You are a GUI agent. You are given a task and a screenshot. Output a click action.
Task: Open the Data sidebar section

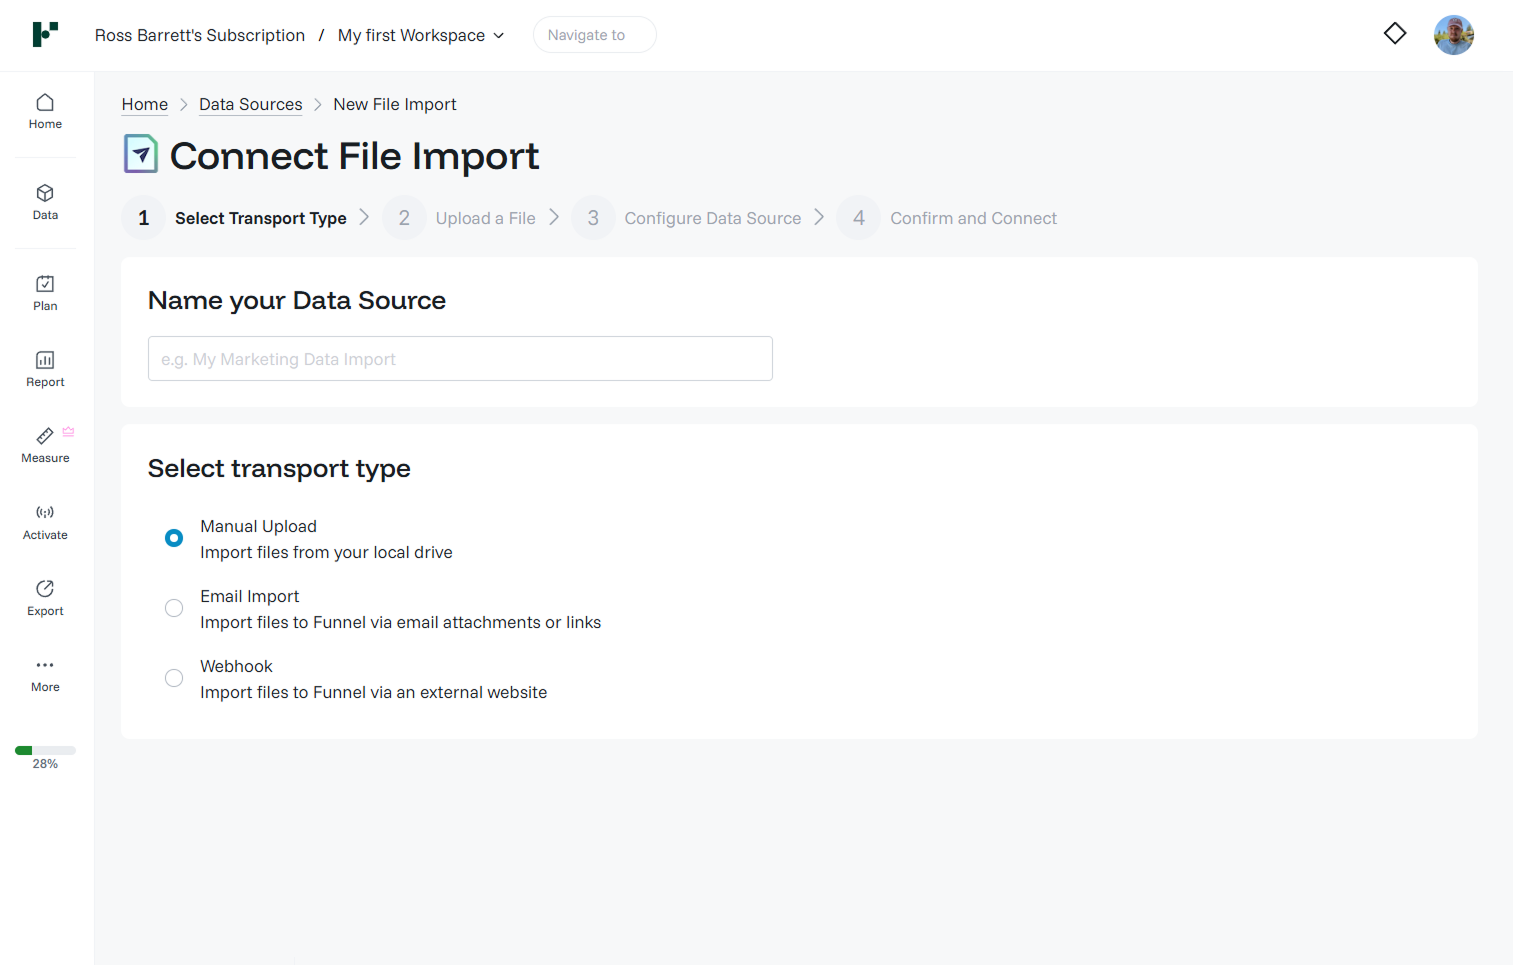[45, 202]
